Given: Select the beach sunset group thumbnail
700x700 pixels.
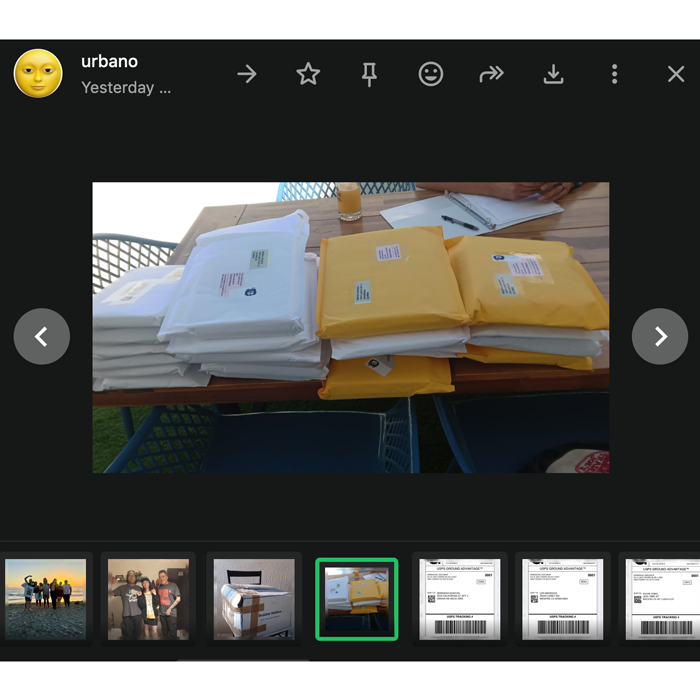Looking at the screenshot, I should point(46,598).
